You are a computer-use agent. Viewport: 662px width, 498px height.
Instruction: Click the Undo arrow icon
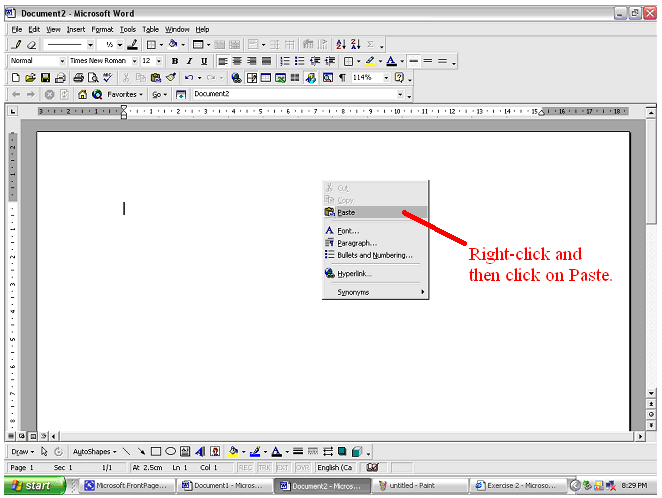(189, 78)
